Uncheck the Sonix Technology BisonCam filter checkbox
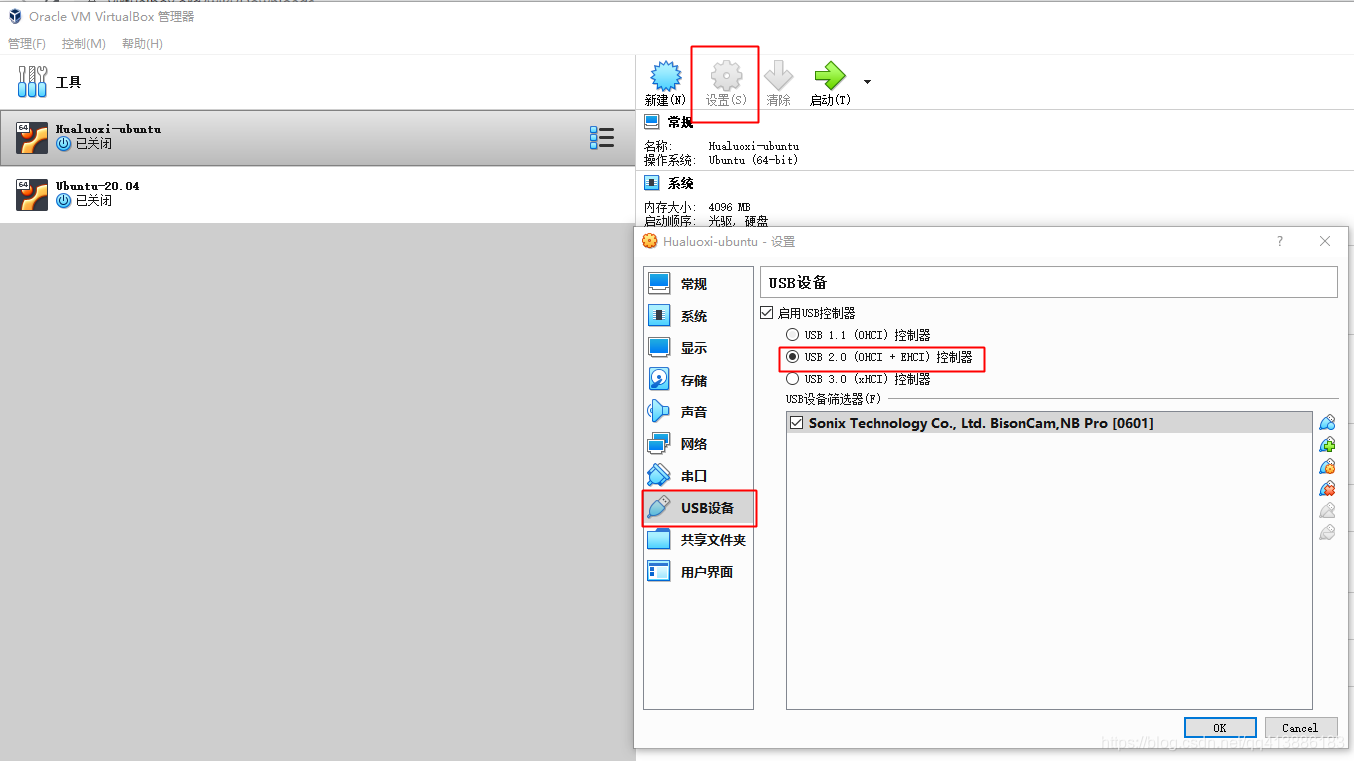The height and width of the screenshot is (761, 1354). [796, 423]
